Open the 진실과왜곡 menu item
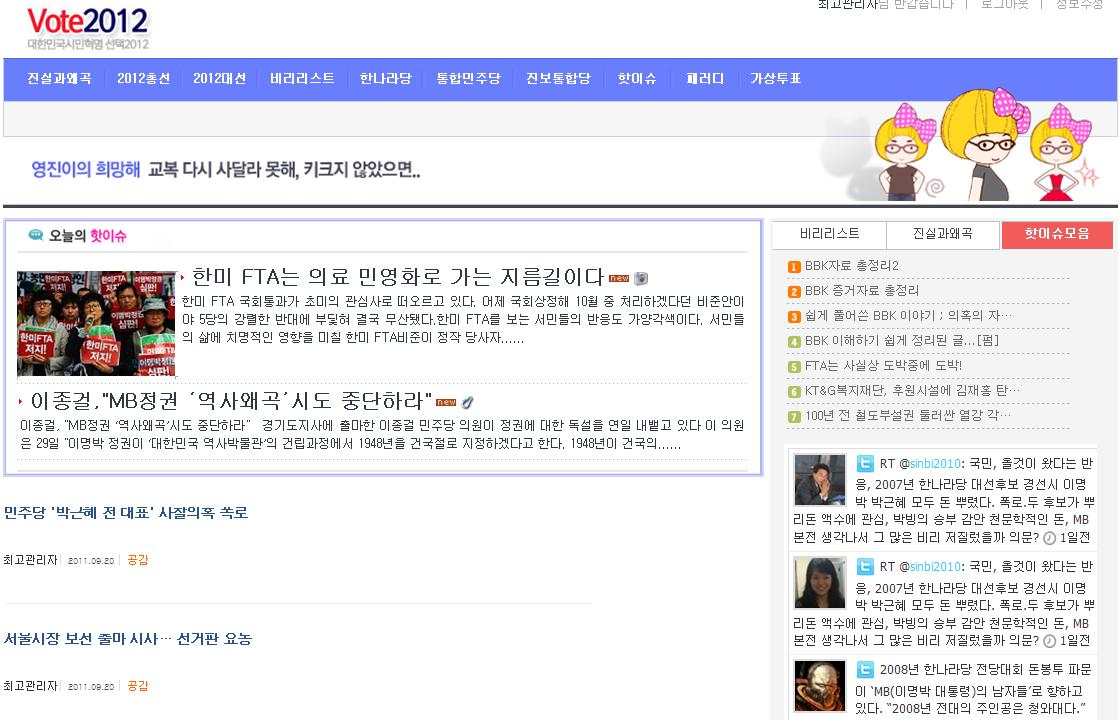 click(59, 79)
